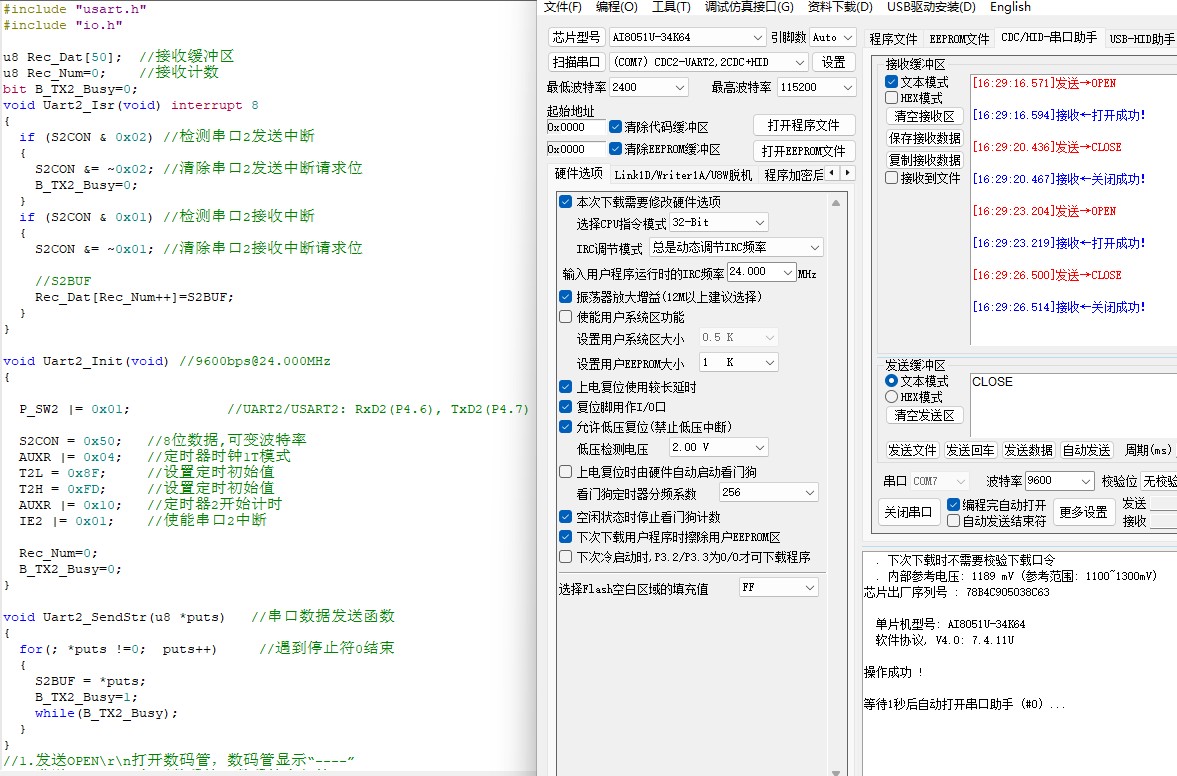The height and width of the screenshot is (776, 1177).
Task: Click 清空接收区 button
Action: point(924,116)
